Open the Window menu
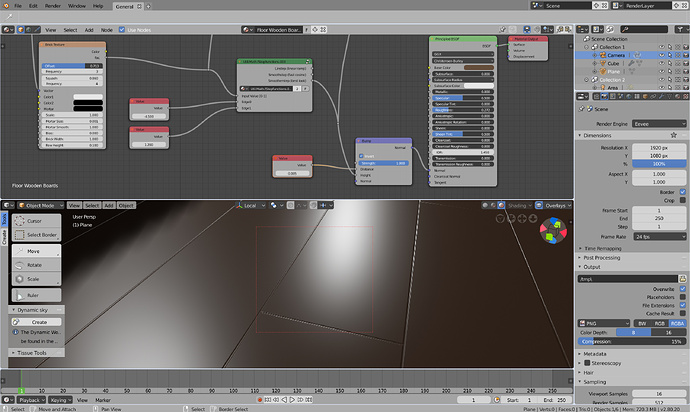This screenshot has width=690, height=412. (77, 6)
